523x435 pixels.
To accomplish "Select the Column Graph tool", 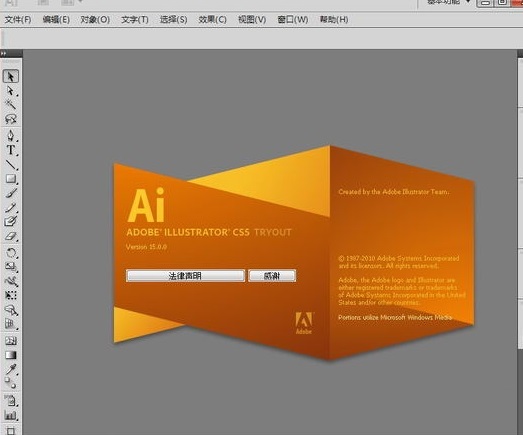I will pos(11,415).
